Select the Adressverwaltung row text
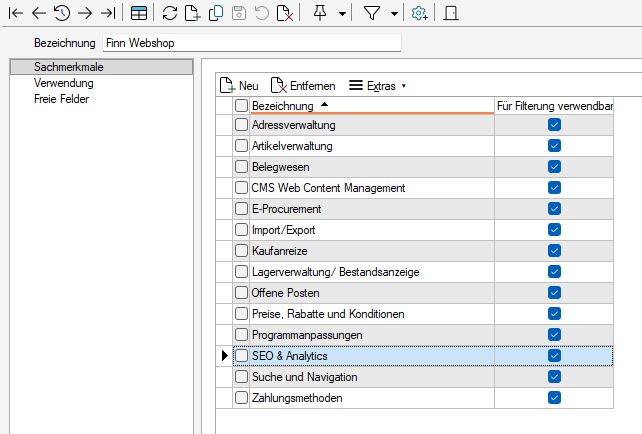Screen dimensions: 642x434 click(x=294, y=125)
